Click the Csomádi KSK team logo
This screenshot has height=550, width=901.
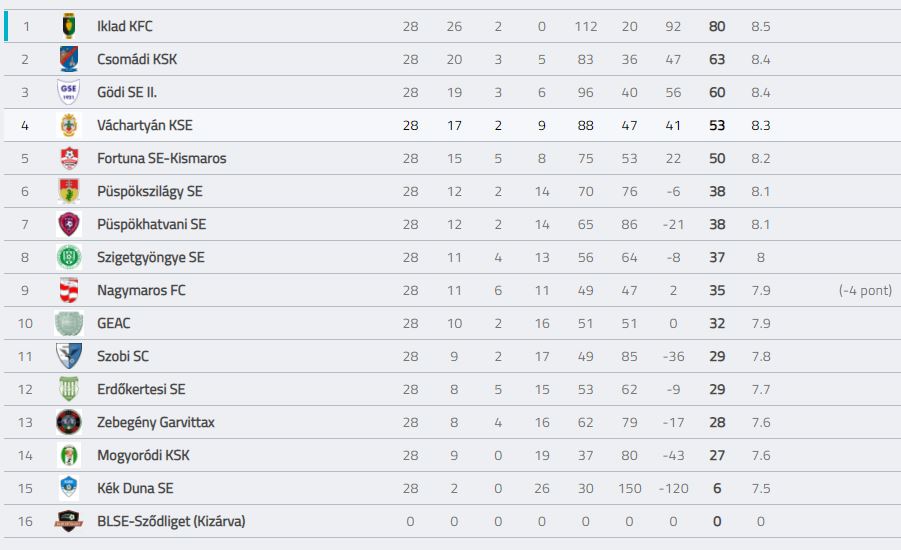tap(69, 59)
